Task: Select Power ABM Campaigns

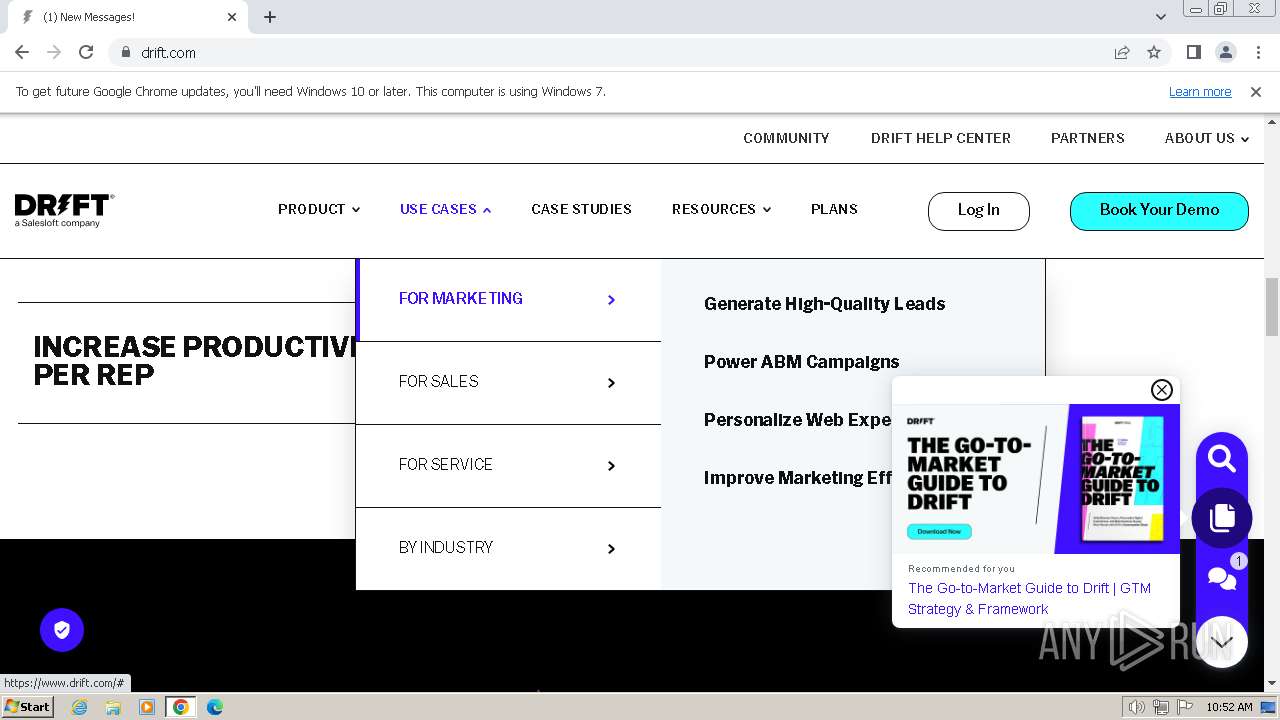Action: tap(801, 362)
